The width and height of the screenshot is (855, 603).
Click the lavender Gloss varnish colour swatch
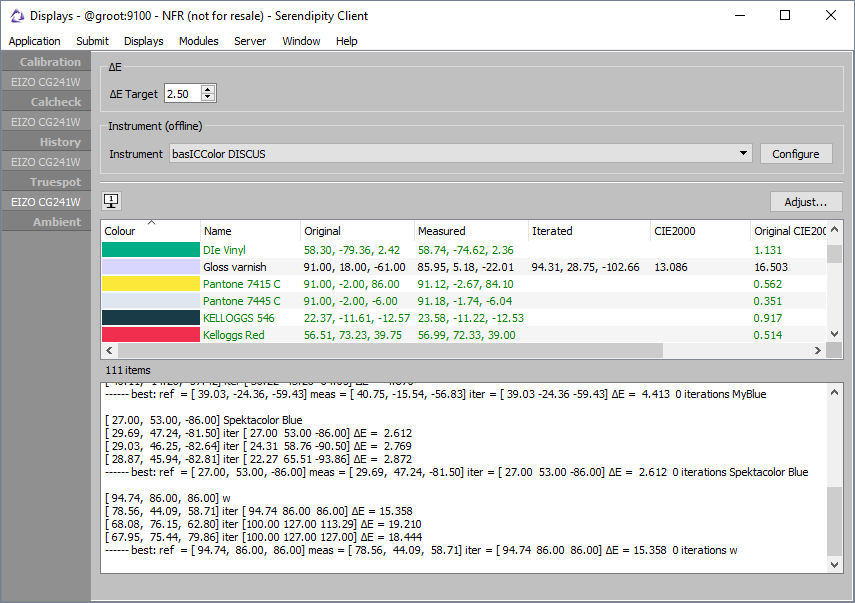[150, 267]
